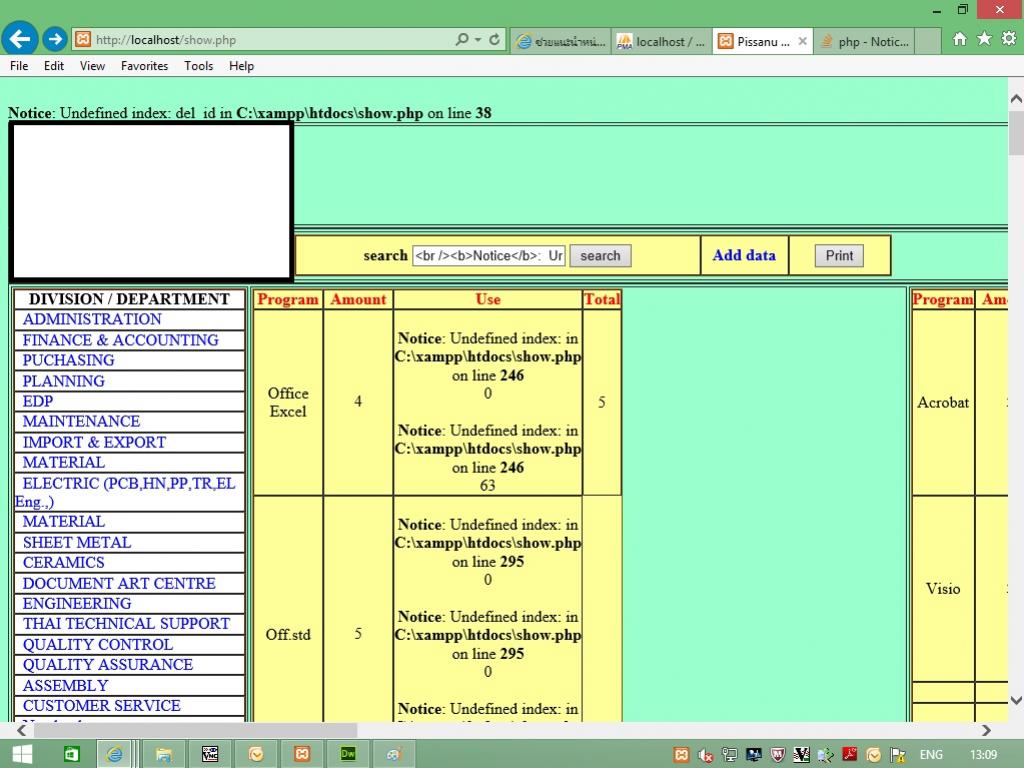The width and height of the screenshot is (1024, 768).
Task: Open the 'Add data' link
Action: (744, 255)
